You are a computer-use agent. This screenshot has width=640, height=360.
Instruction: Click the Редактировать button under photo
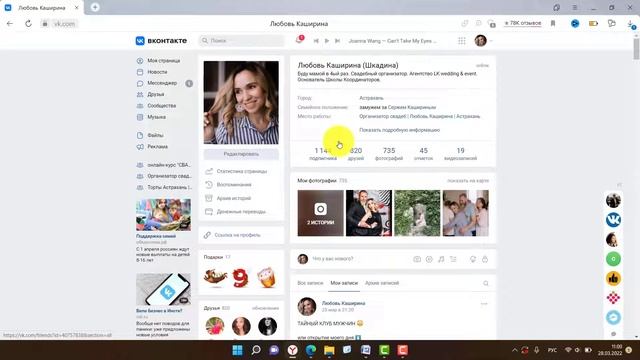tap(241, 154)
